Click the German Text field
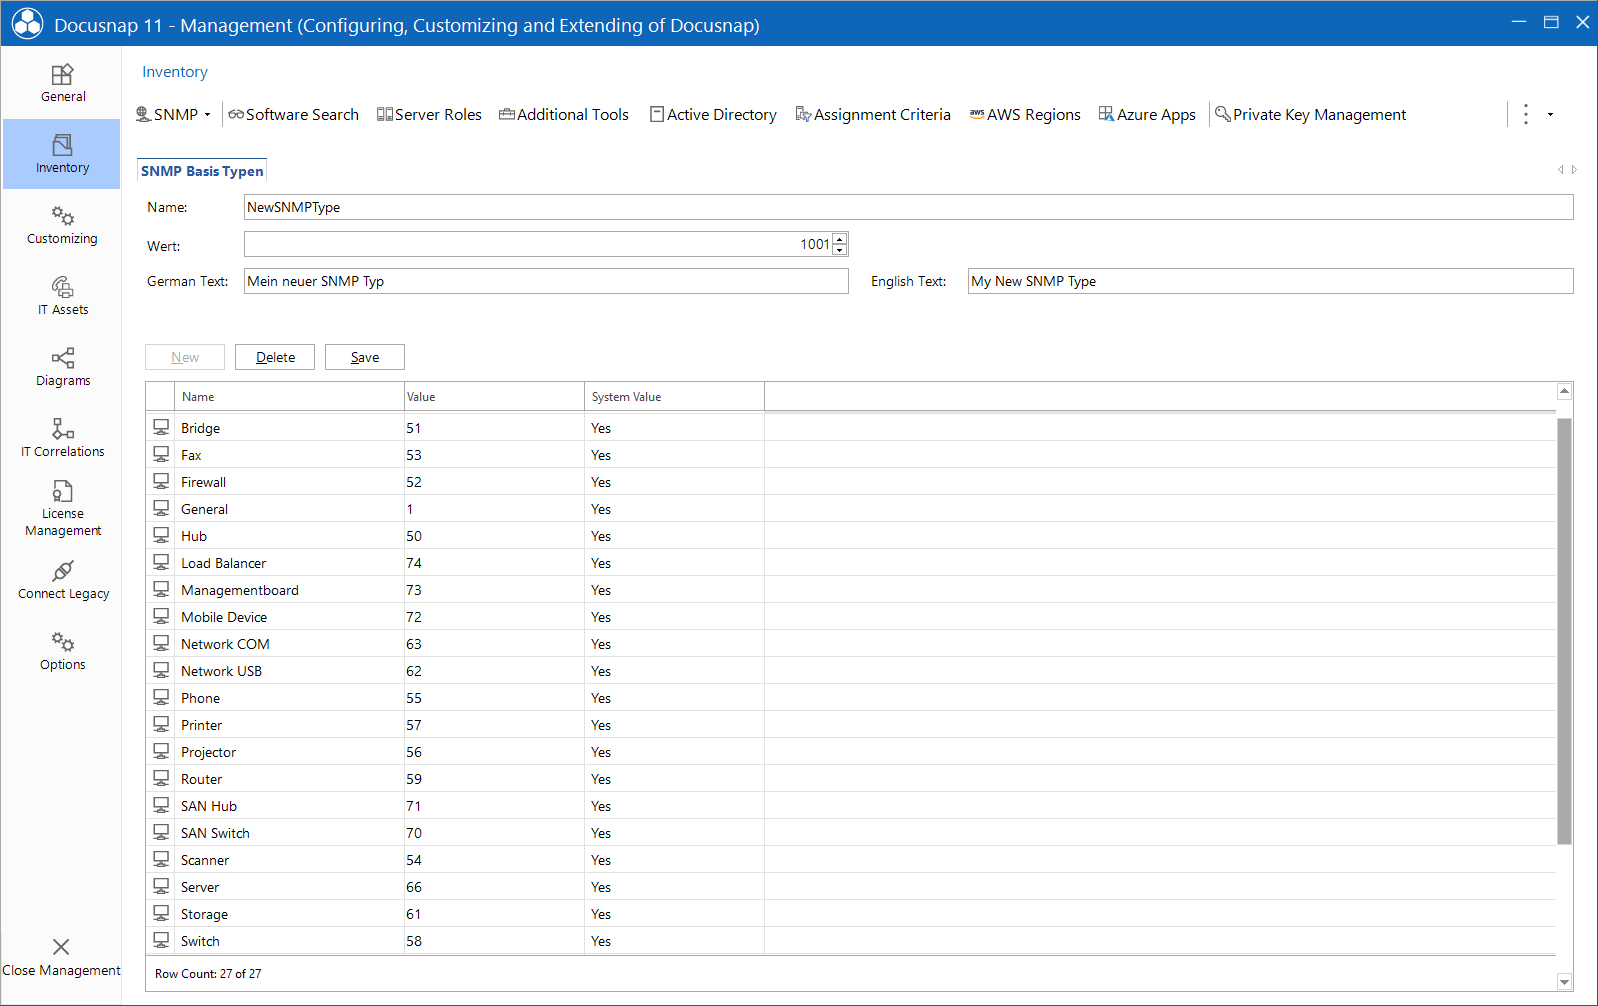1598x1006 pixels. pos(546,281)
